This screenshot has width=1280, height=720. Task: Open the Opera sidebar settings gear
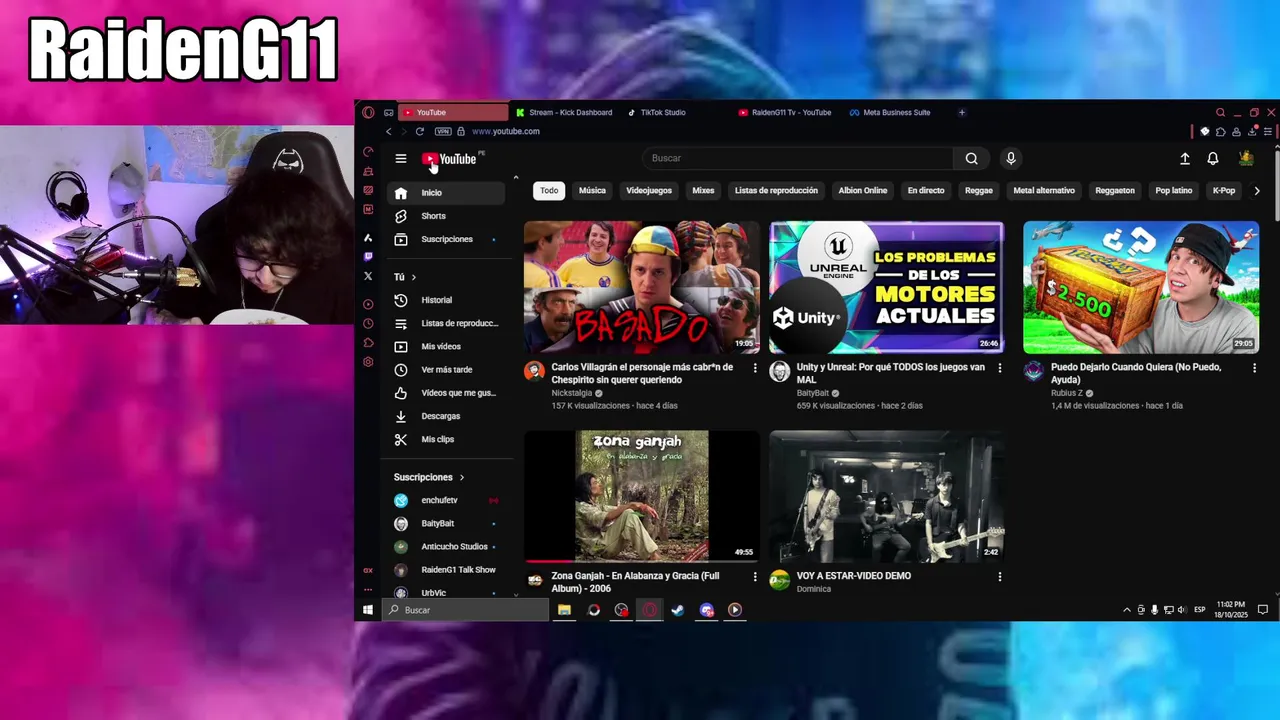click(368, 362)
